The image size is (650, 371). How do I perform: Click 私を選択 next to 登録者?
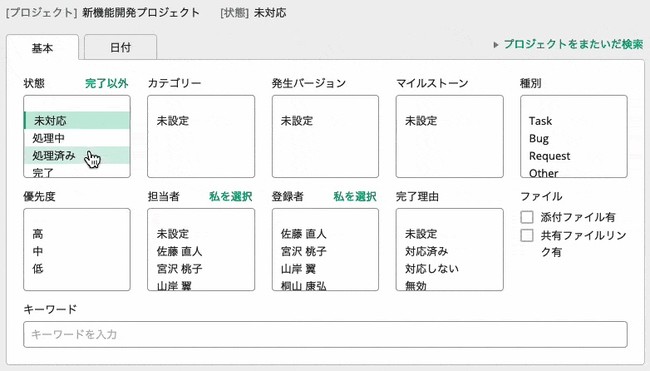[x=355, y=196]
